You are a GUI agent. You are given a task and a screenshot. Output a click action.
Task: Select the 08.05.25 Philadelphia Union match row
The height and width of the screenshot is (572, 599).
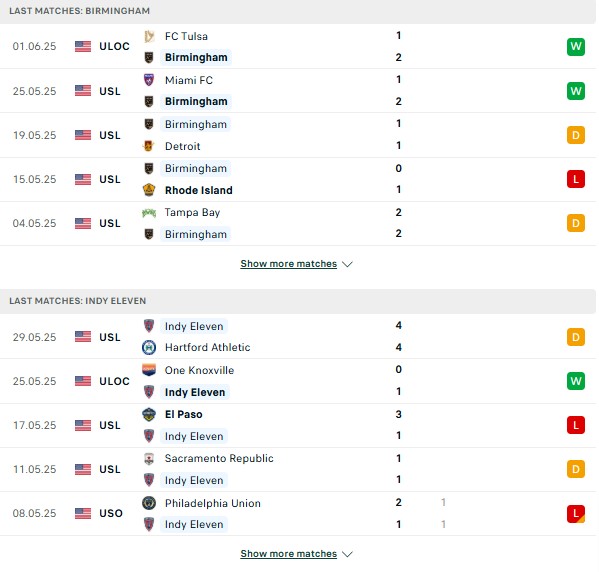298,514
